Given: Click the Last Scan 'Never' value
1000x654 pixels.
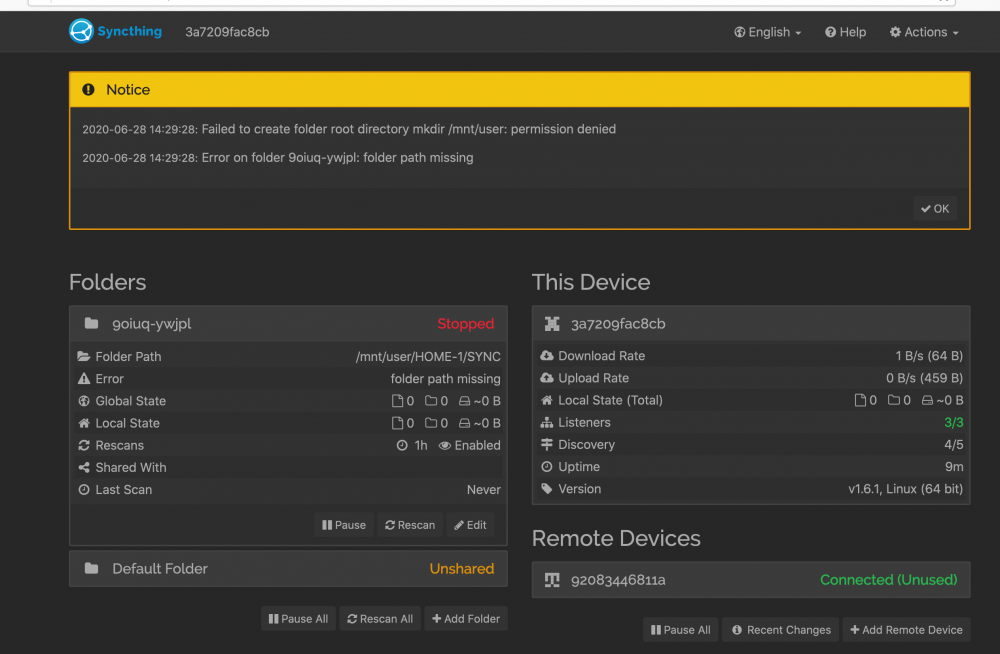Looking at the screenshot, I should 483,489.
